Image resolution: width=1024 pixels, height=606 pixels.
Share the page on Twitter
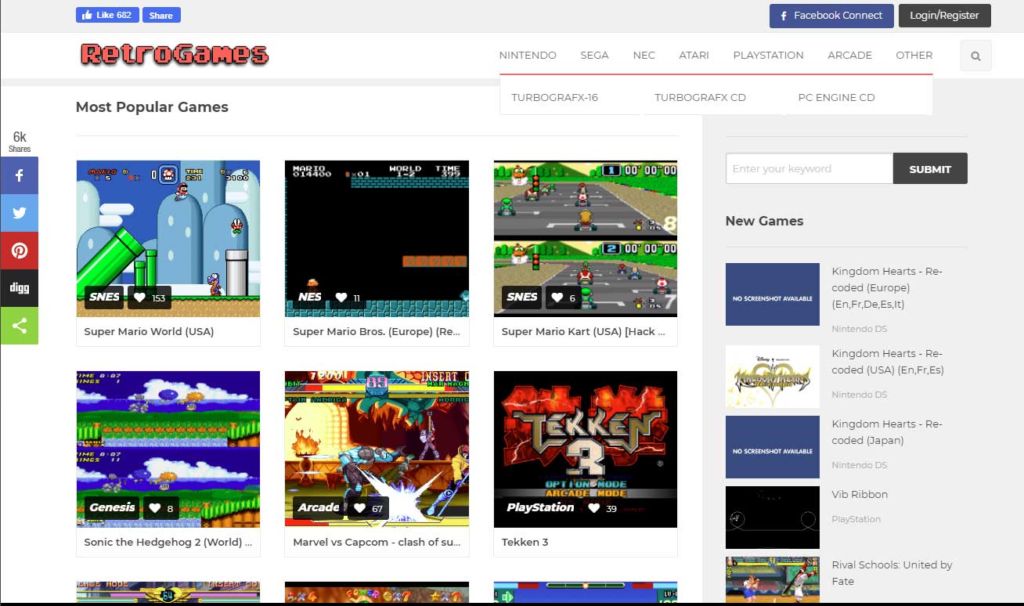(x=19, y=213)
